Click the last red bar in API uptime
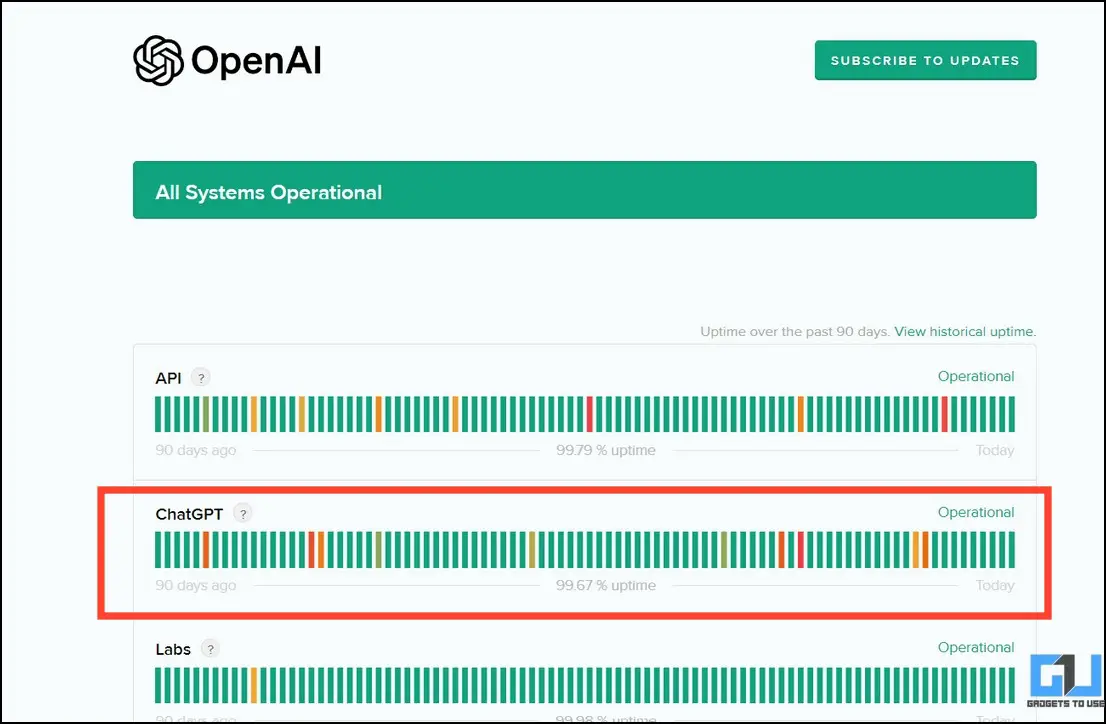Screen dimensions: 1106x724 click(x=944, y=414)
